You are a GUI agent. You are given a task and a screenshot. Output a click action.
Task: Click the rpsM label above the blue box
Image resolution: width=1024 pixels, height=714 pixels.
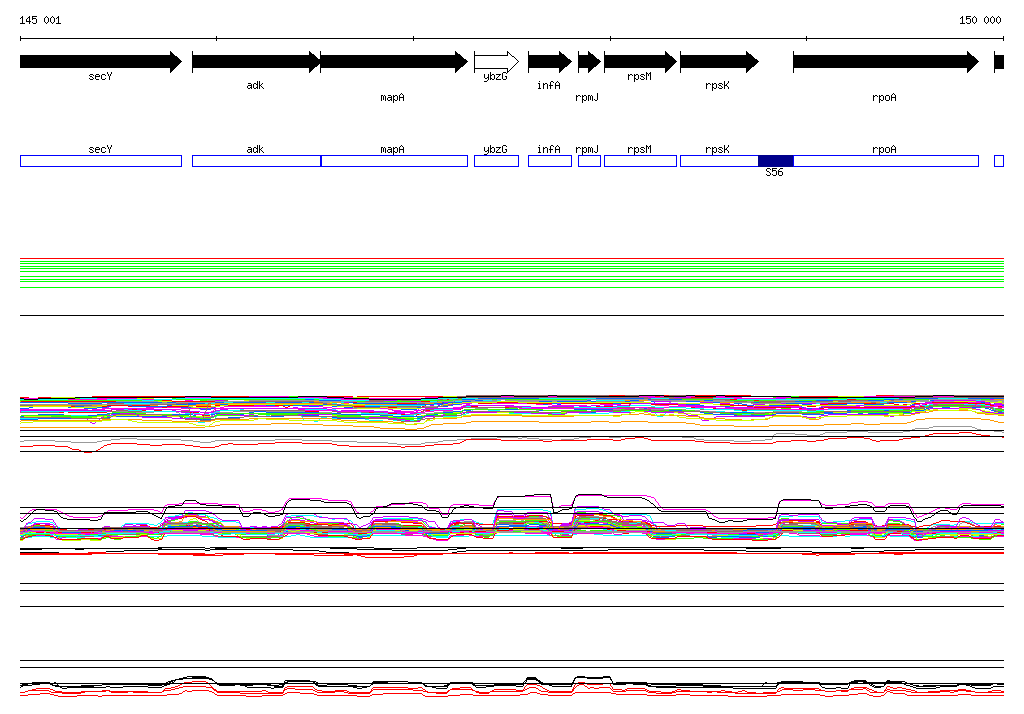(639, 150)
